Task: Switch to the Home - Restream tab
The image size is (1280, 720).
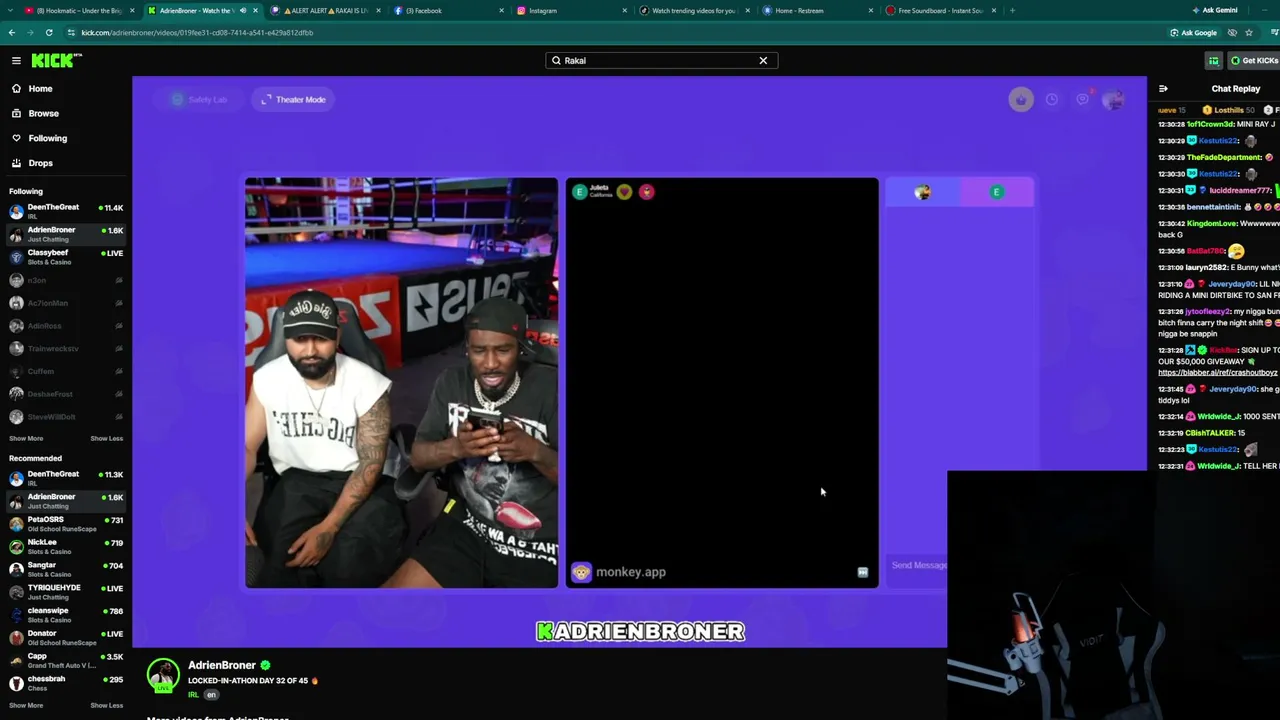Action: (817, 10)
